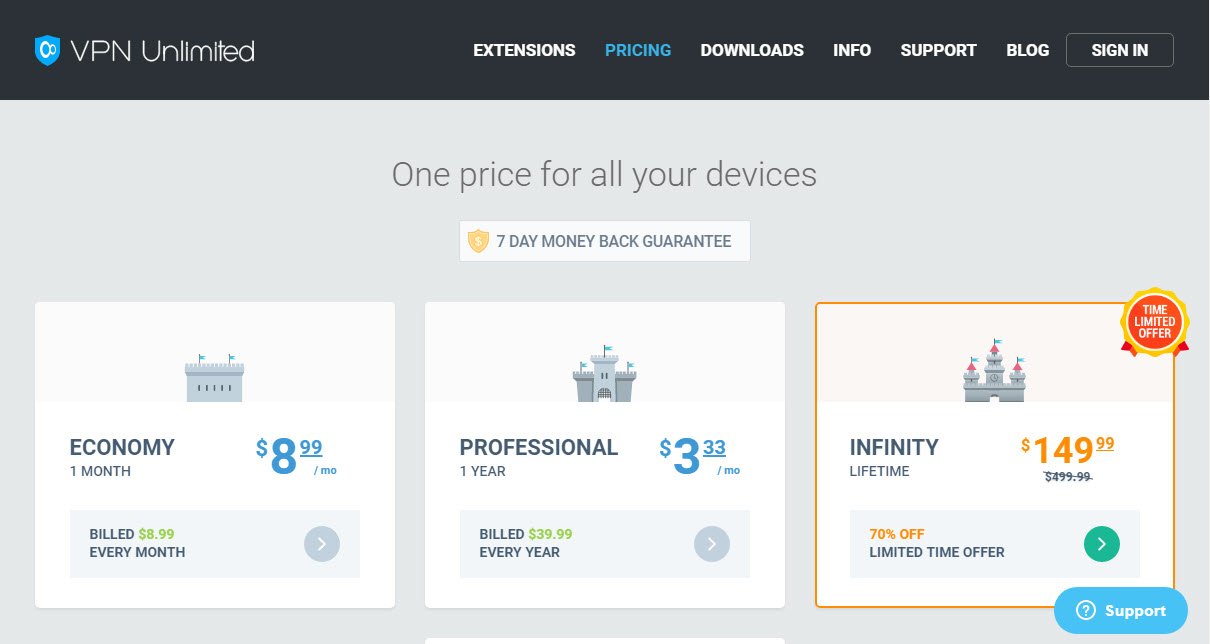1210x644 pixels.
Task: Click the Economy plan fortress icon
Action: tap(214, 378)
